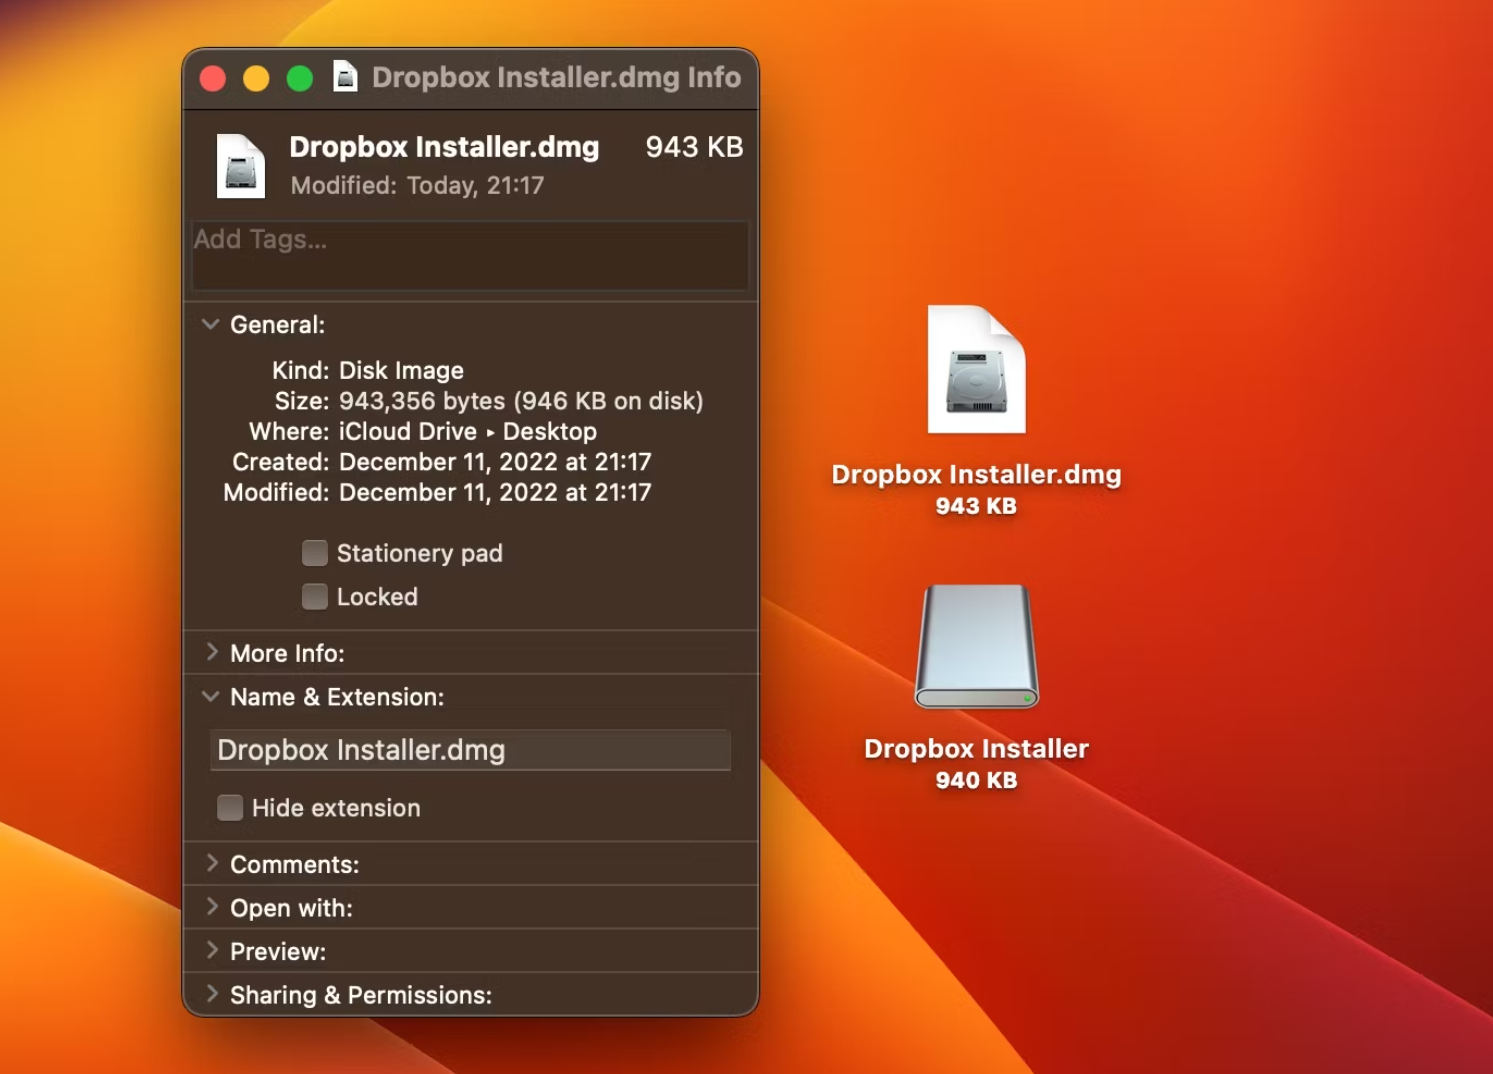Click the Add Tags field
1493x1074 pixels.
click(470, 256)
